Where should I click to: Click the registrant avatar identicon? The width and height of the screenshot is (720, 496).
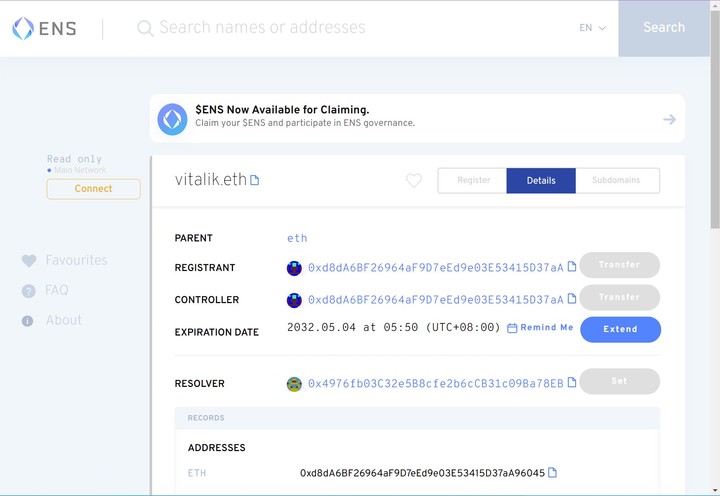tap(294, 268)
